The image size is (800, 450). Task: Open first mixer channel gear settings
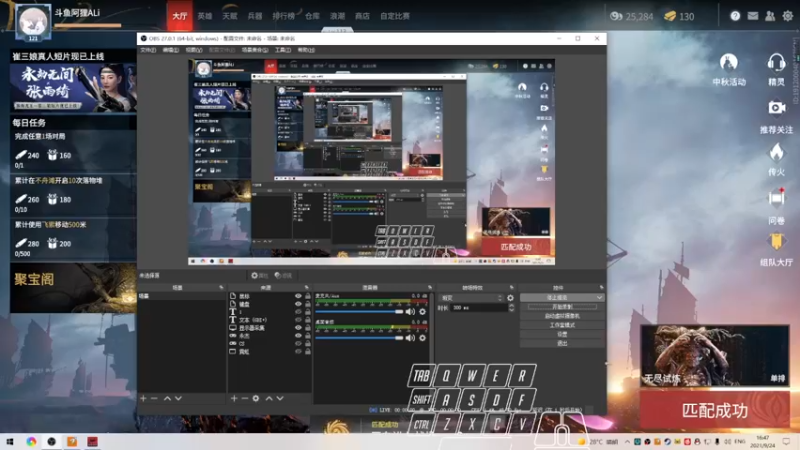coord(422,311)
